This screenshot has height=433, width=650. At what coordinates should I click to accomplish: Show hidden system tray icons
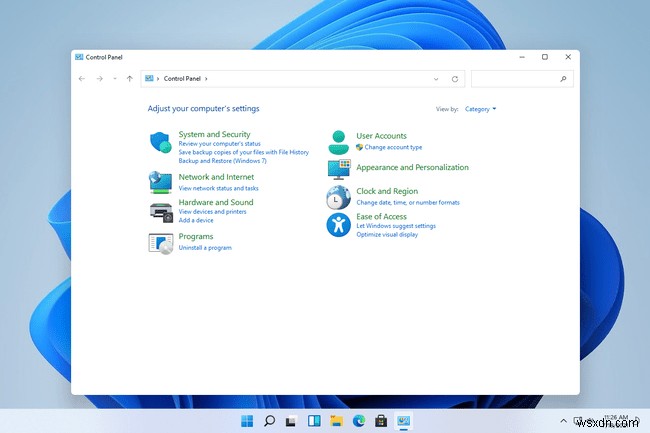point(563,421)
